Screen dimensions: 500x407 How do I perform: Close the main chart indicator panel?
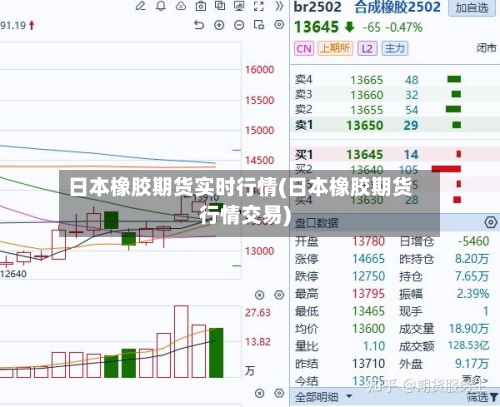coord(259,295)
